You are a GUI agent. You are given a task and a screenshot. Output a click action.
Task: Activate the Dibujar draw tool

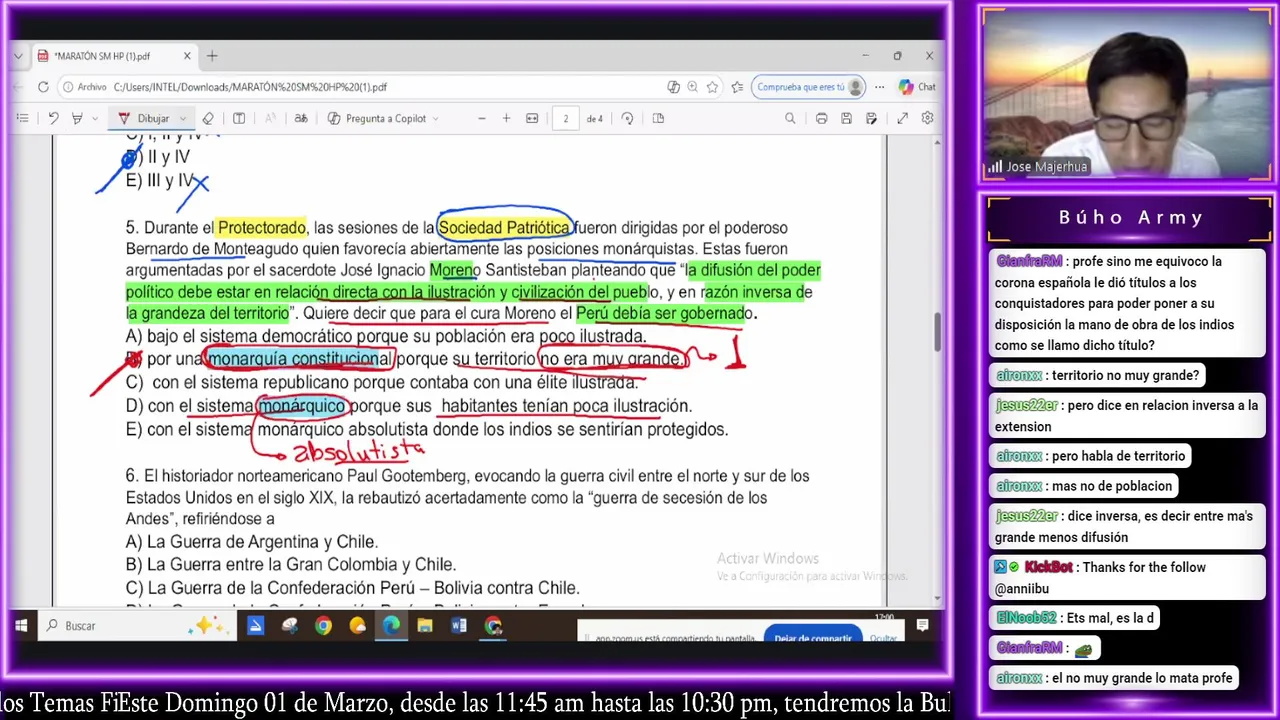click(x=145, y=118)
